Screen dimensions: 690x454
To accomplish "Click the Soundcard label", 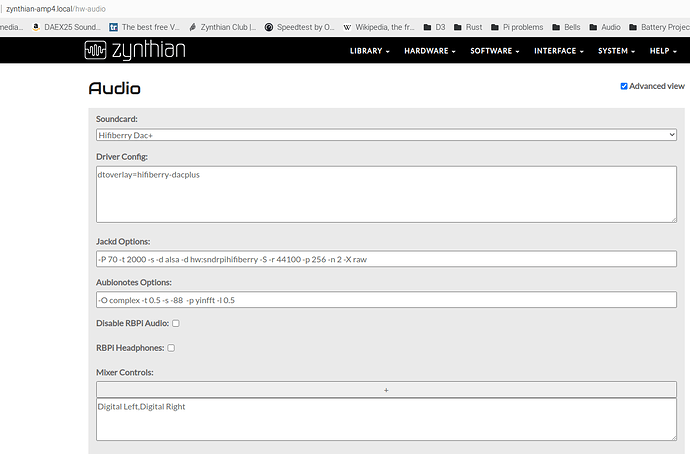I will (x=117, y=119).
